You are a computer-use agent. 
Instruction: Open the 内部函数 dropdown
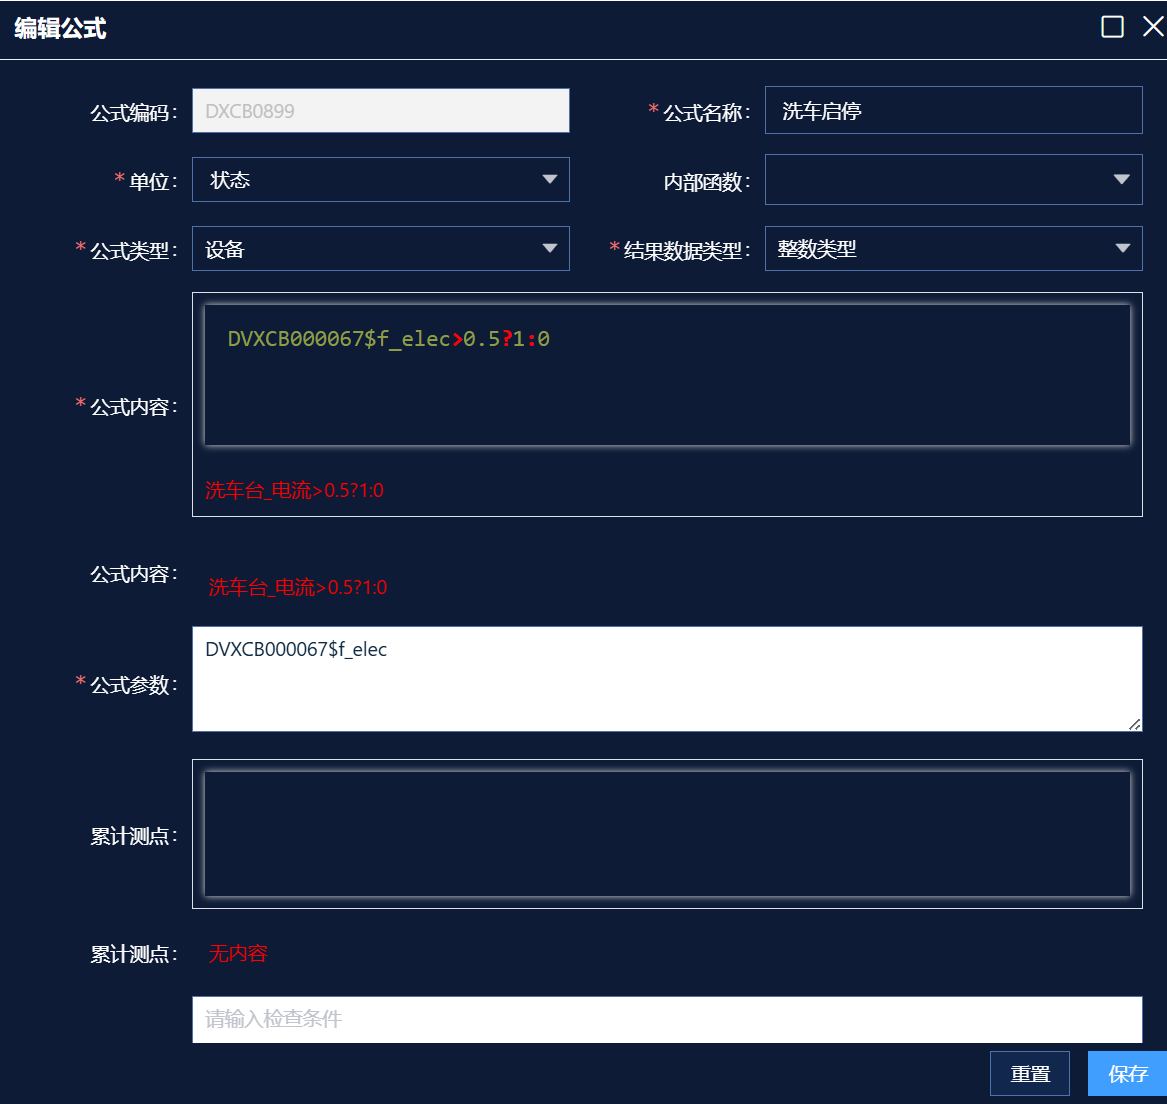(953, 179)
